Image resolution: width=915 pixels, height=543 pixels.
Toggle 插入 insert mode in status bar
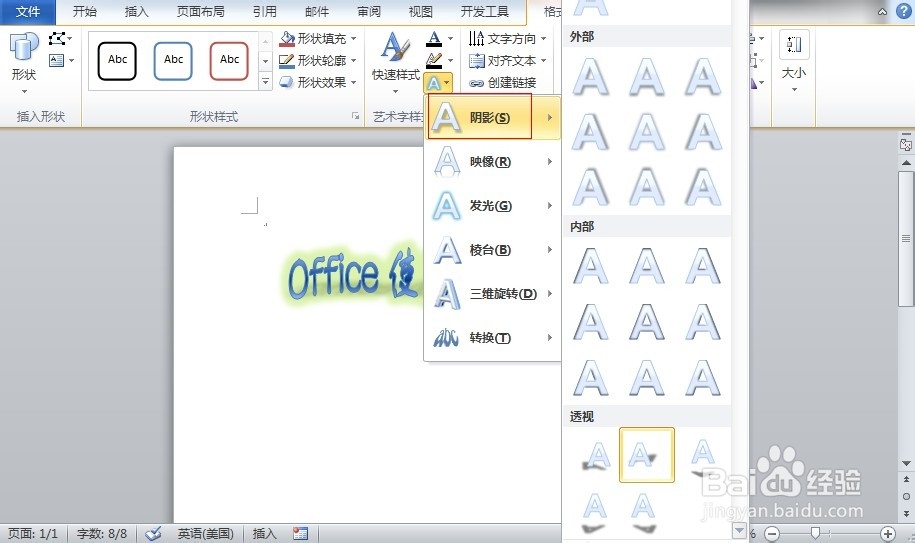[264, 533]
